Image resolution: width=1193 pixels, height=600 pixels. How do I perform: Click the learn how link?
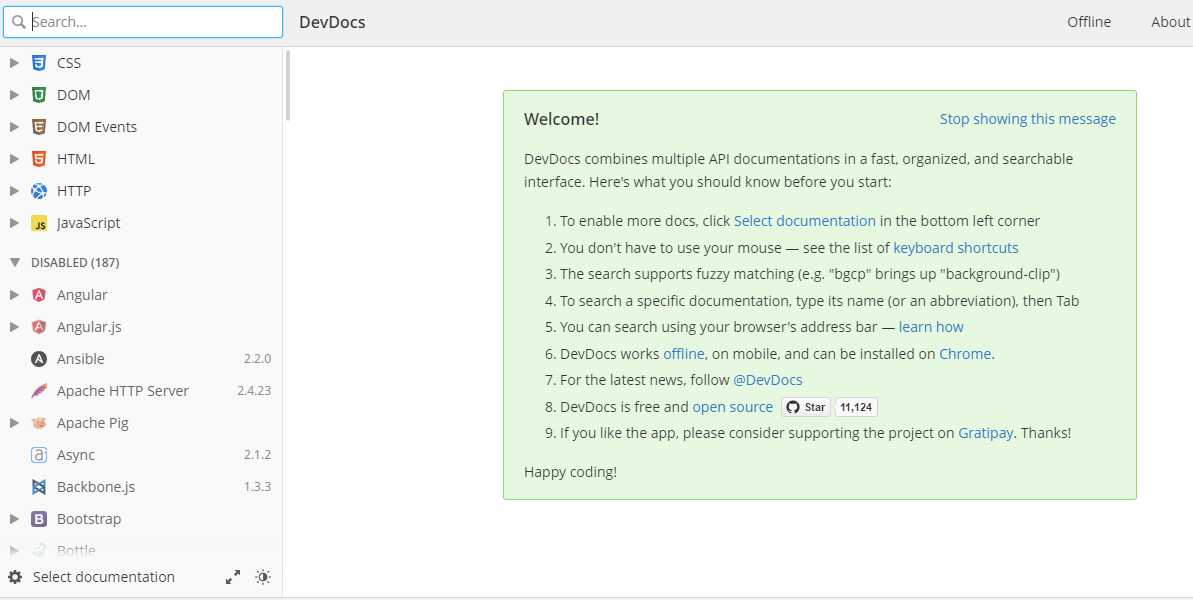(x=931, y=327)
